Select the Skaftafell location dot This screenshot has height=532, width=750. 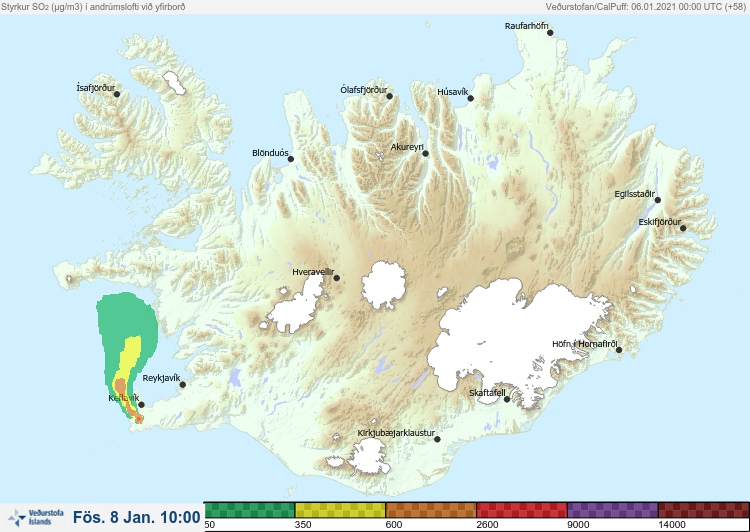507,399
